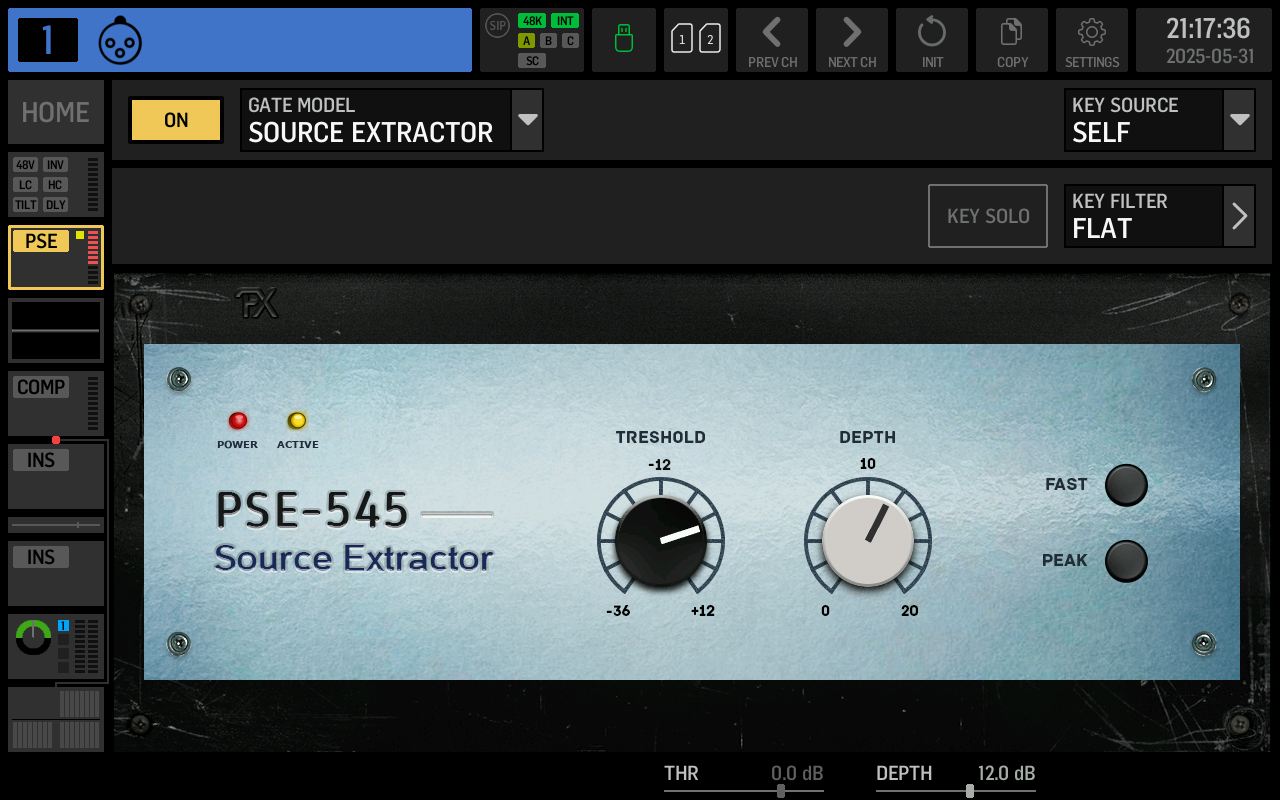Viewport: 1280px width, 800px height.
Task: Enable KEY SOLO monitoring
Action: (x=987, y=215)
